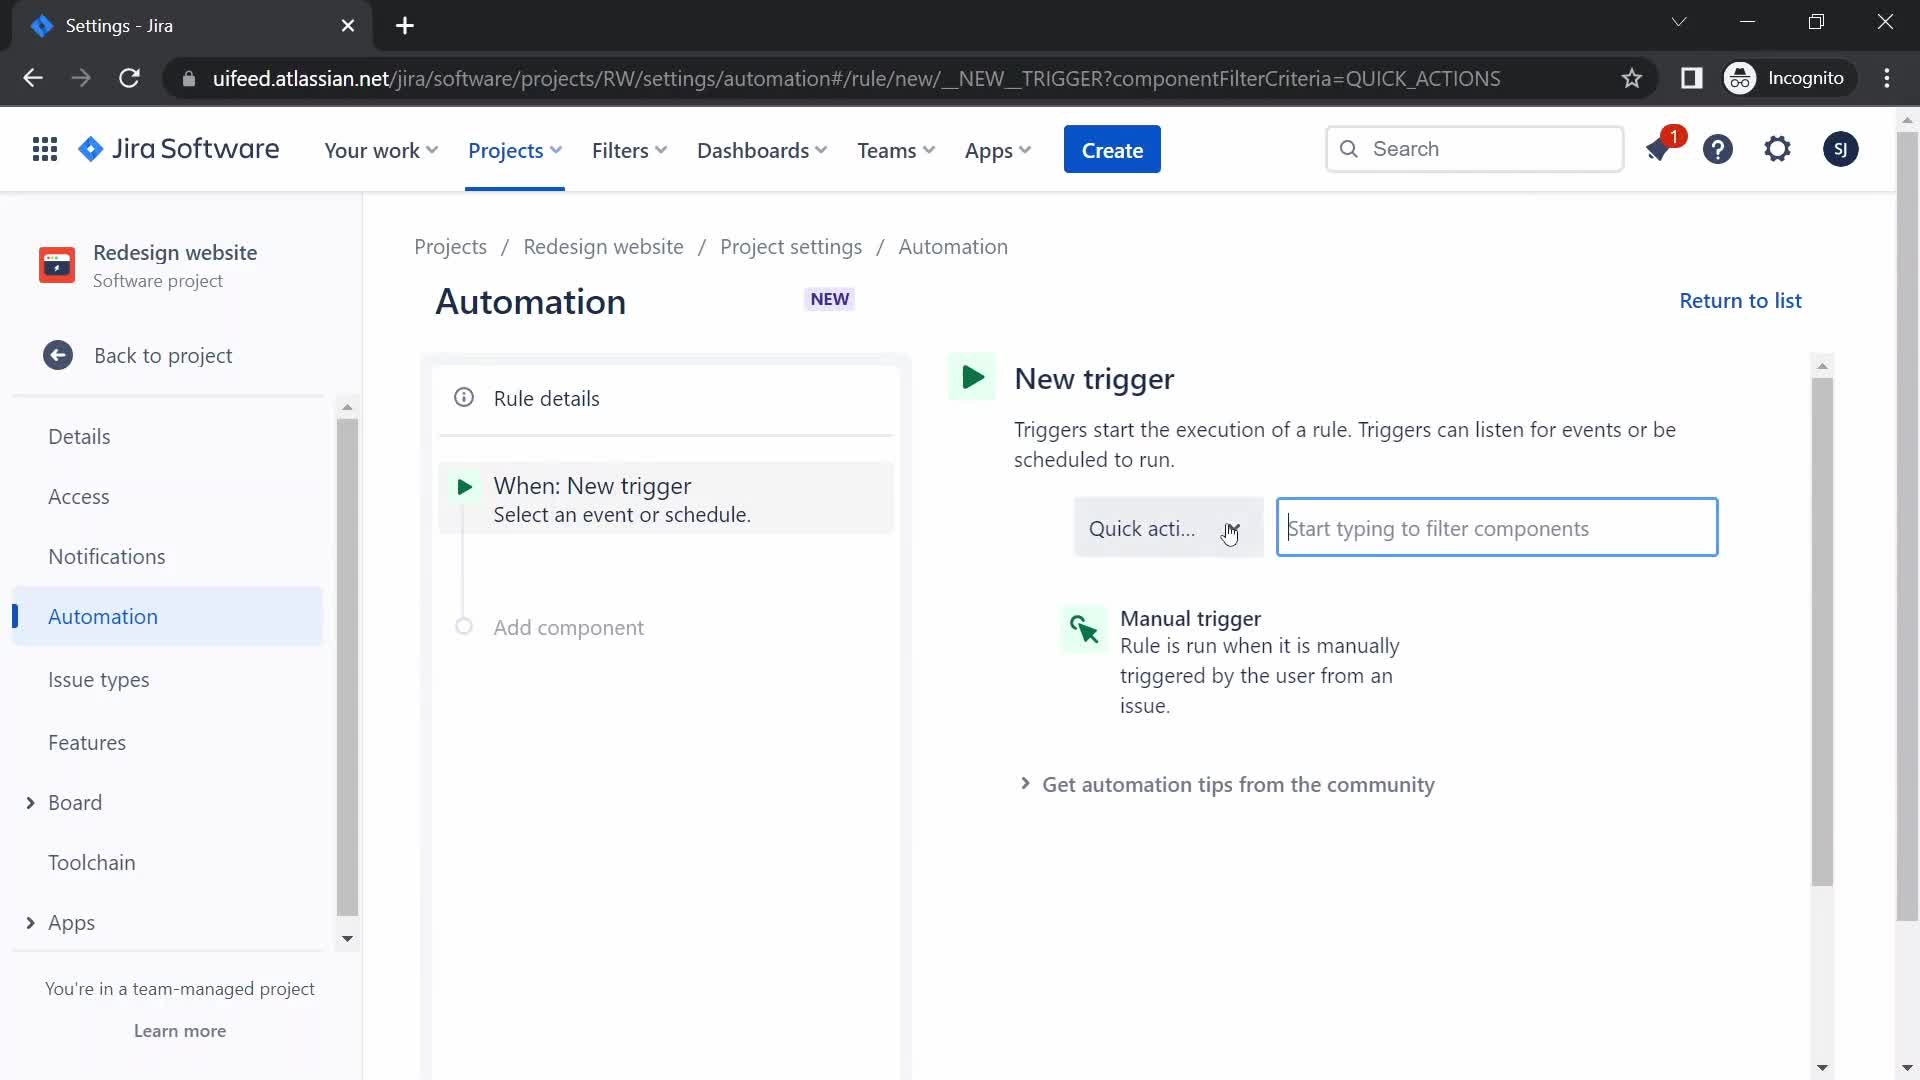Click the Create button
Image resolution: width=1920 pixels, height=1080 pixels.
(x=1112, y=149)
